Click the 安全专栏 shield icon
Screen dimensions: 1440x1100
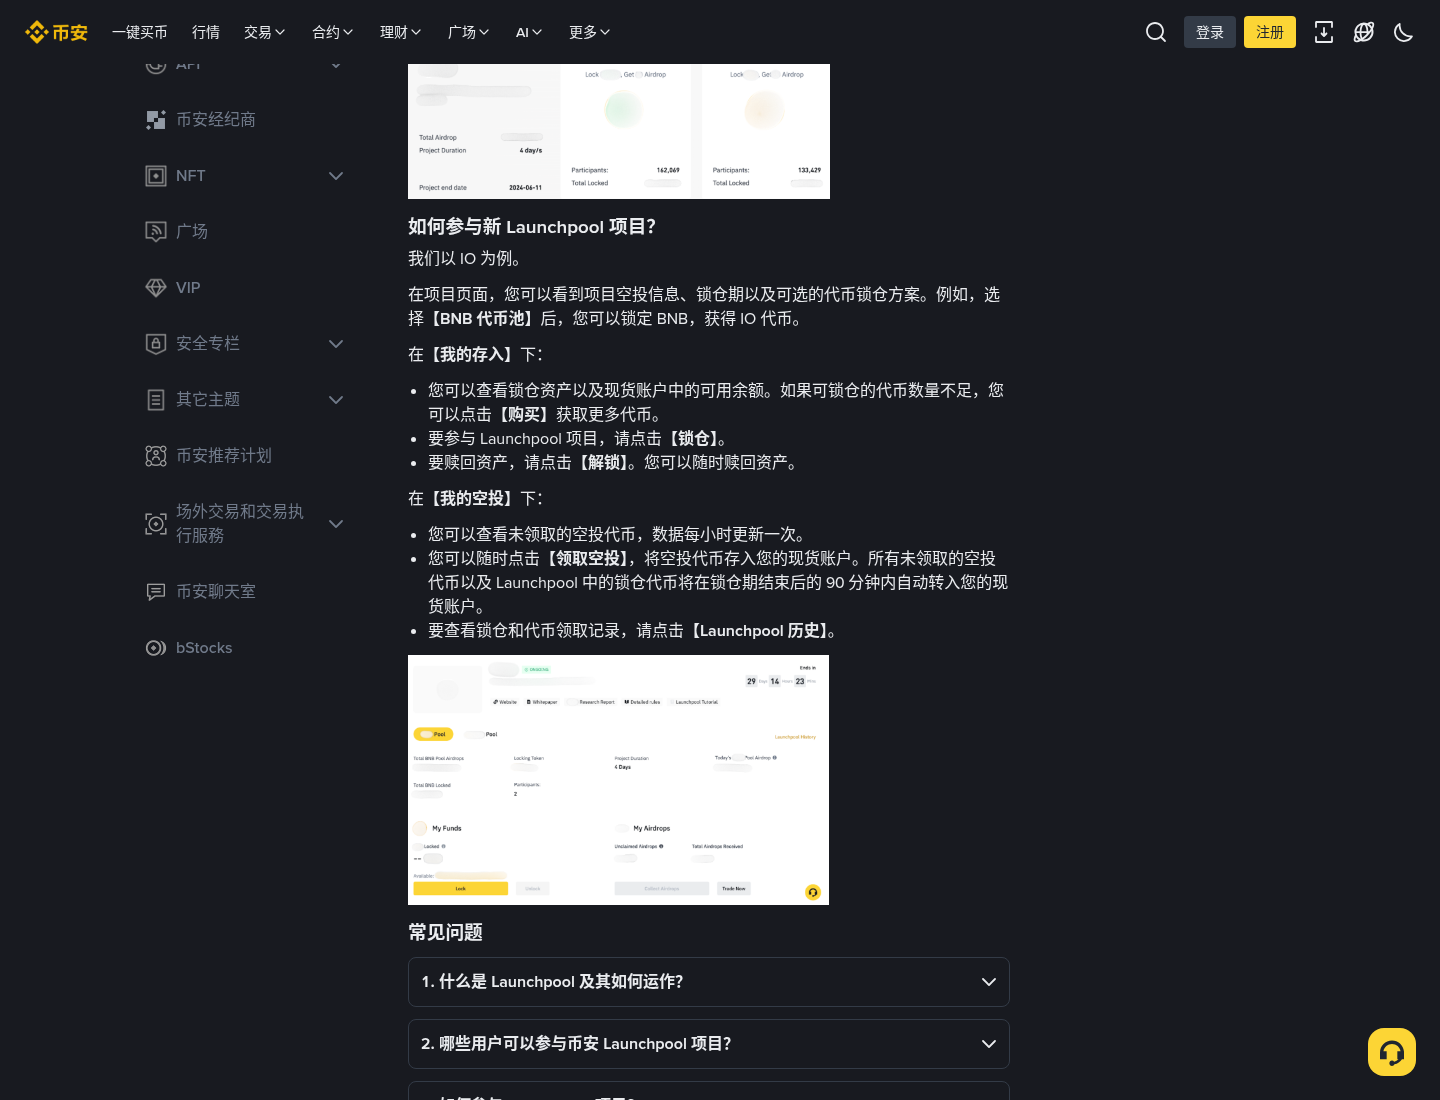click(x=156, y=344)
